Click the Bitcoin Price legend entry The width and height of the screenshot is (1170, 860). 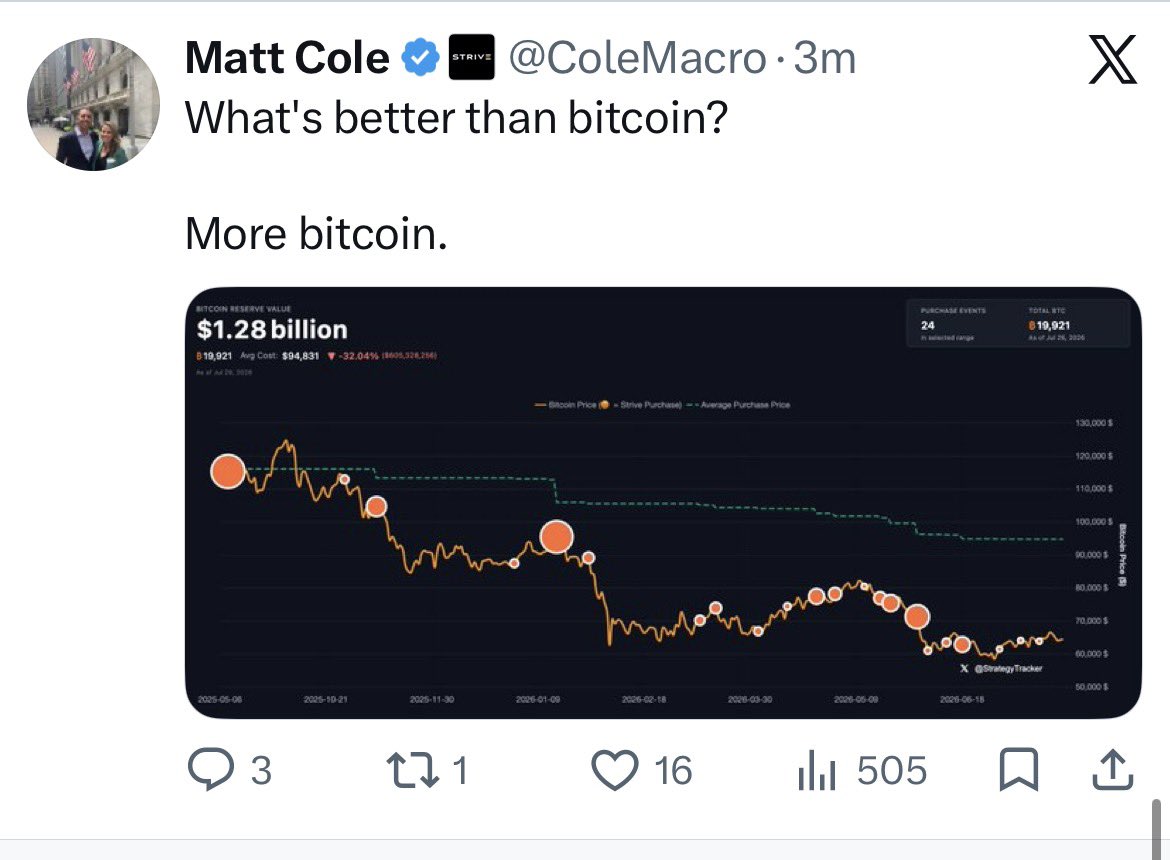click(x=566, y=405)
